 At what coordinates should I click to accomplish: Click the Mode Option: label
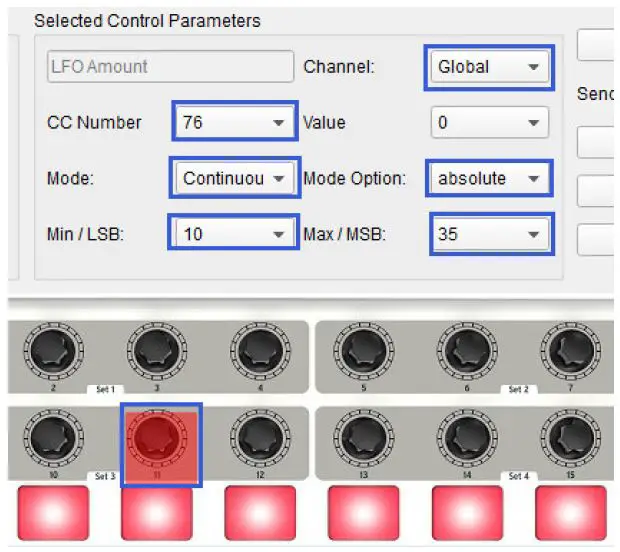tap(355, 179)
